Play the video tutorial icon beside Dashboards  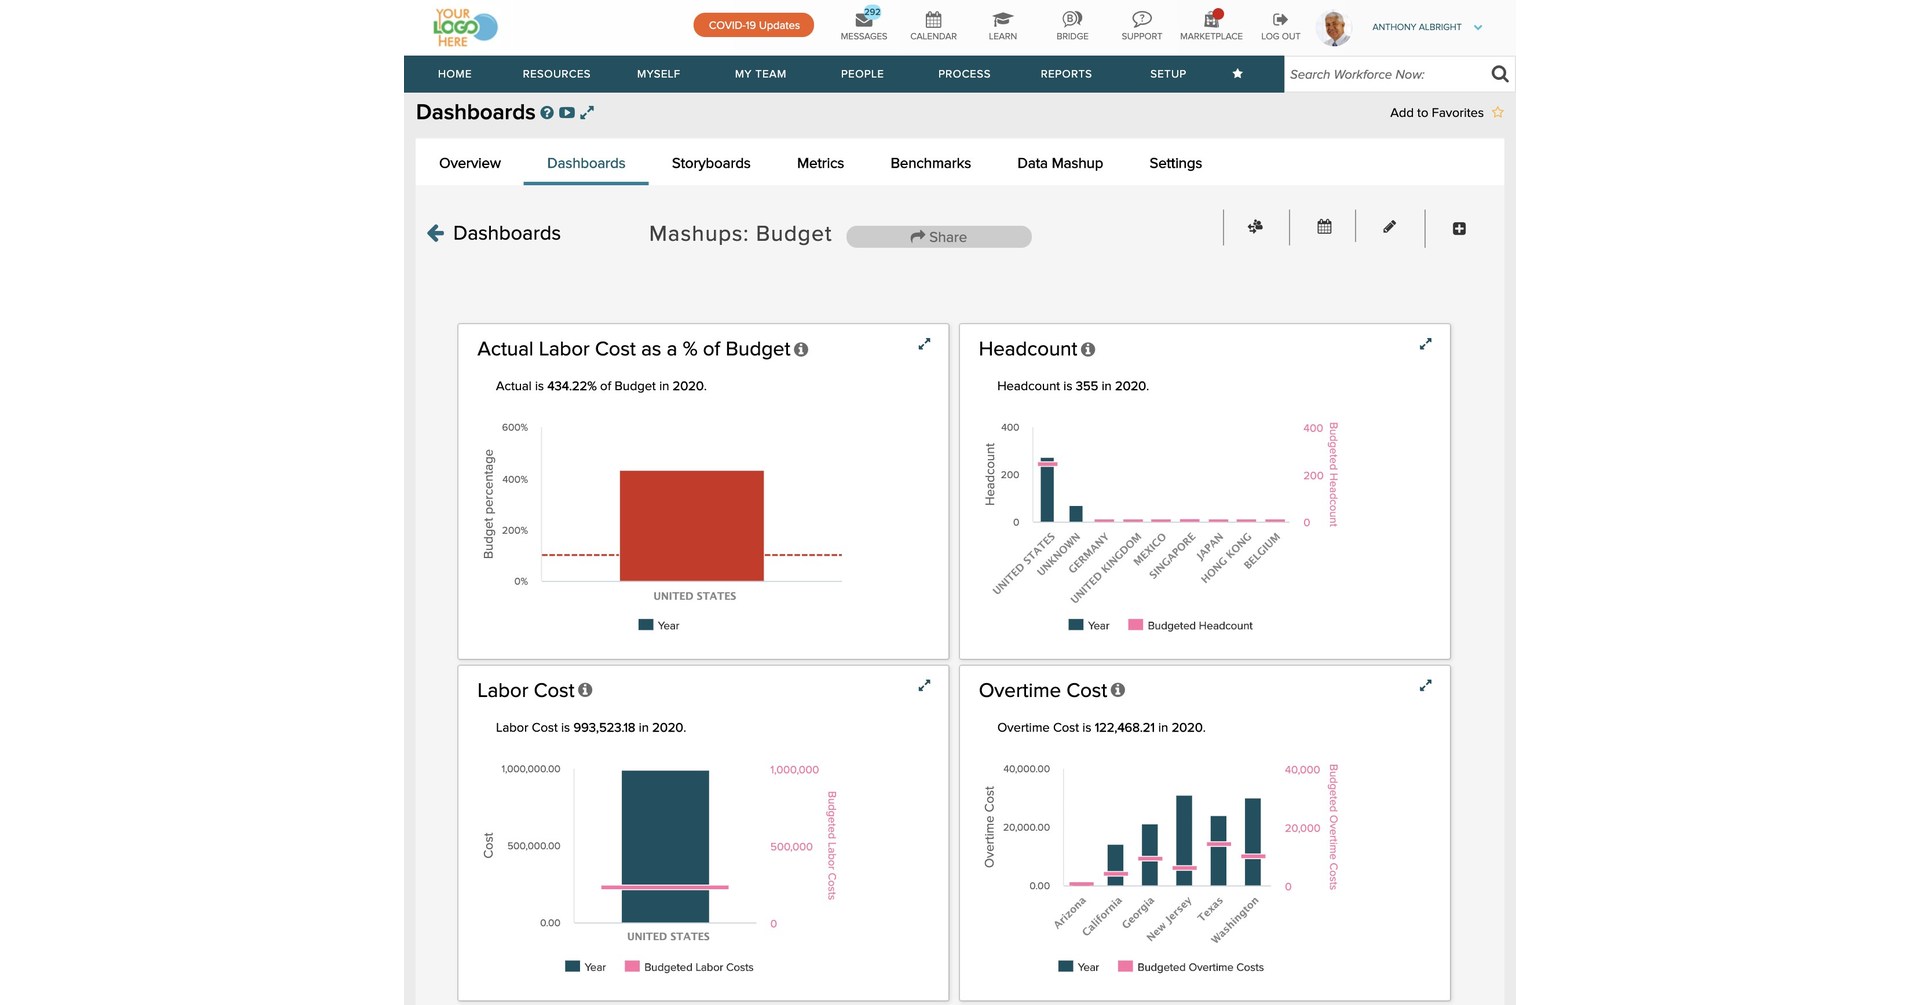tap(566, 113)
